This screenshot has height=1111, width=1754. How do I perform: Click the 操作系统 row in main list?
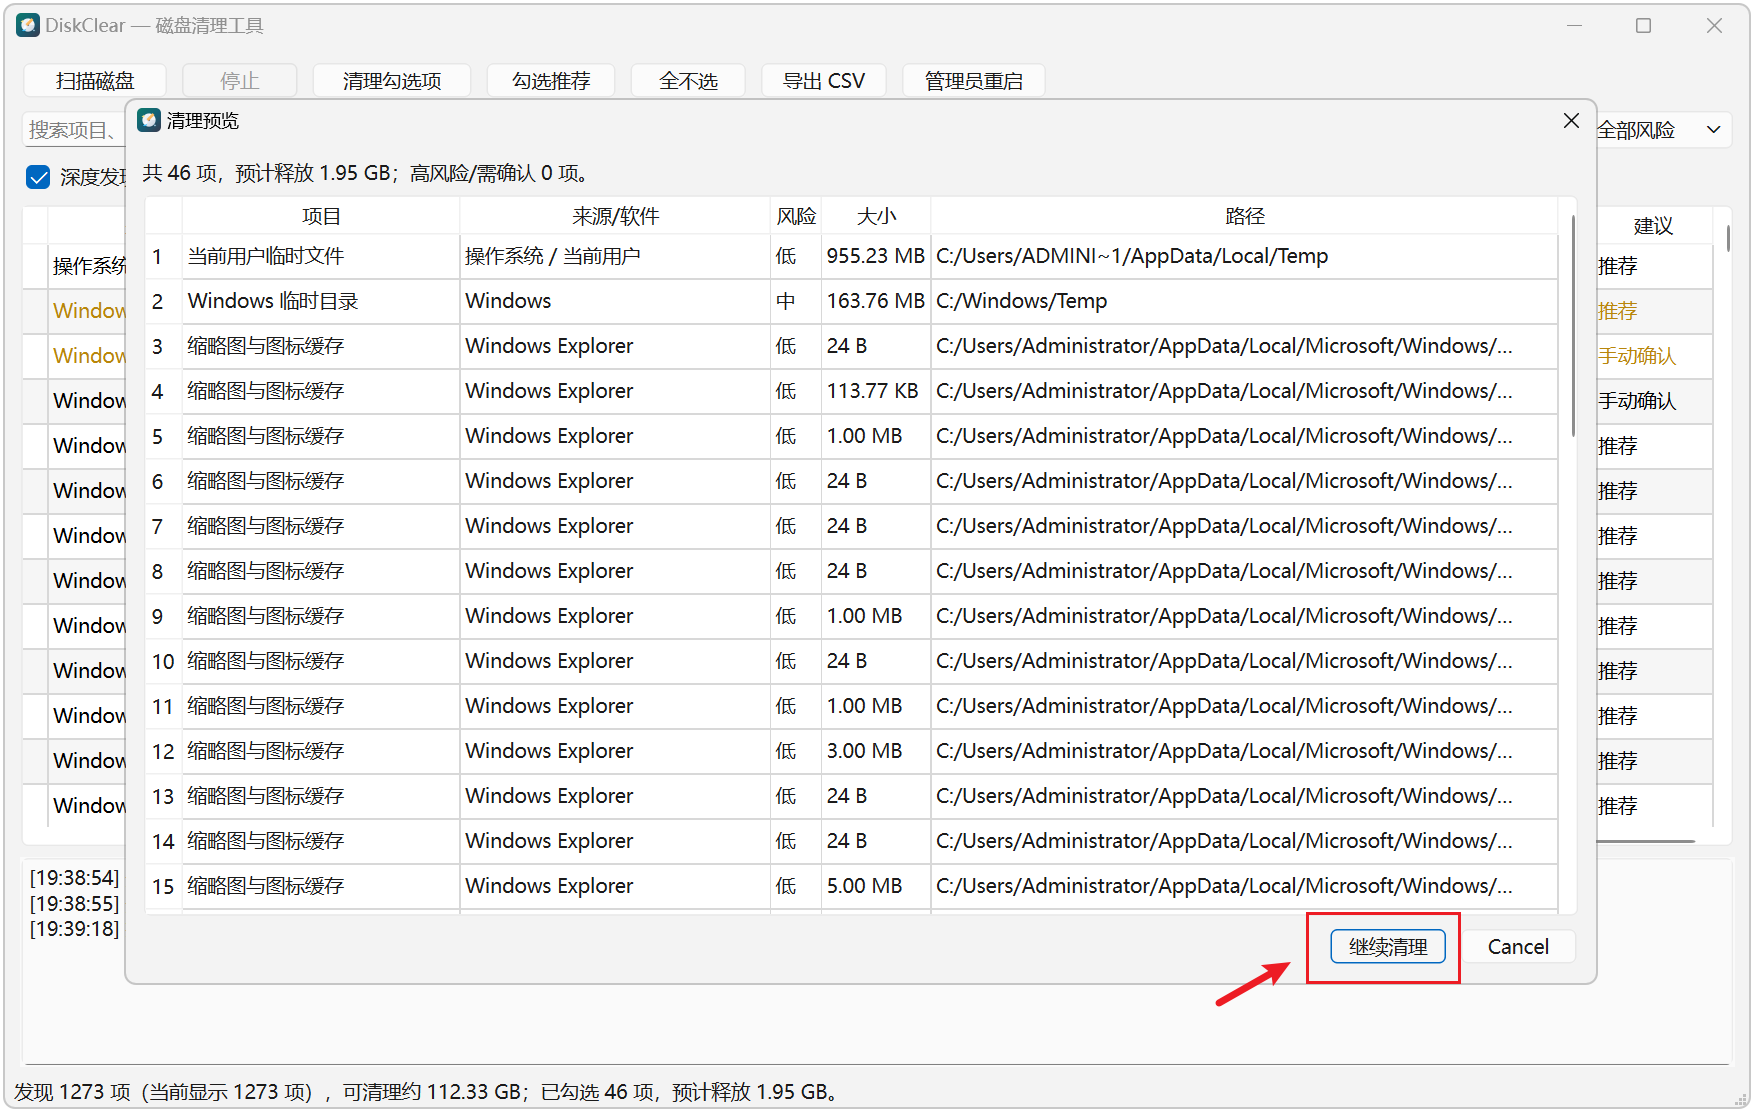89,266
